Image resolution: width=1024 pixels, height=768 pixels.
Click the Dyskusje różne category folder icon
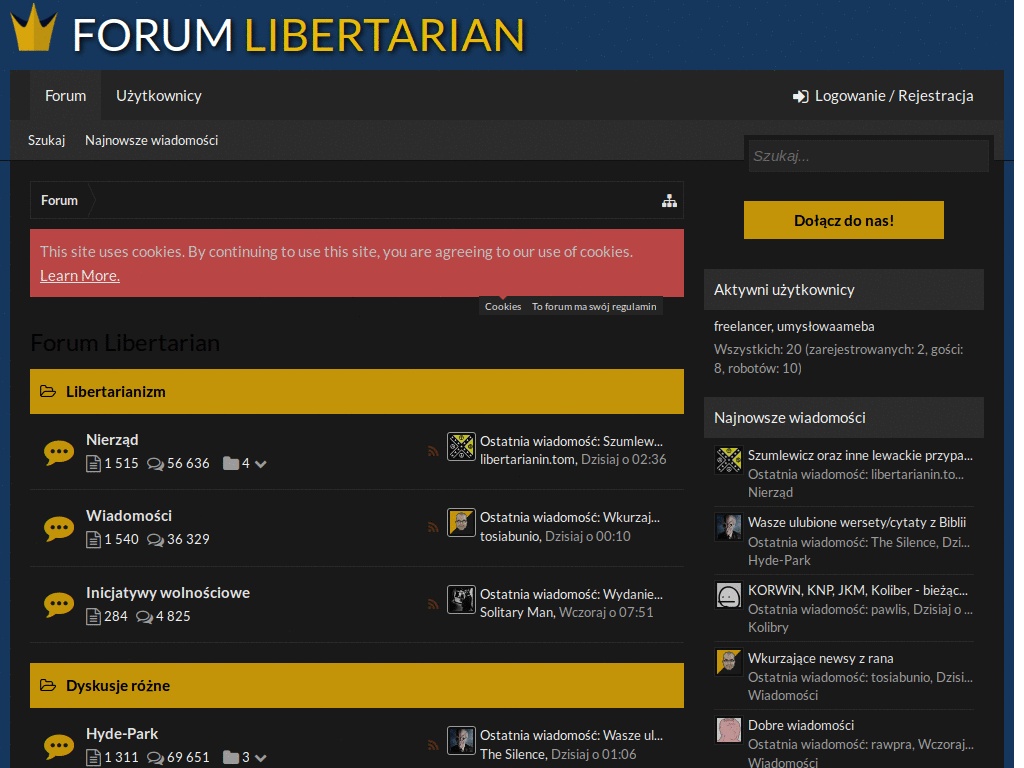click(x=48, y=685)
